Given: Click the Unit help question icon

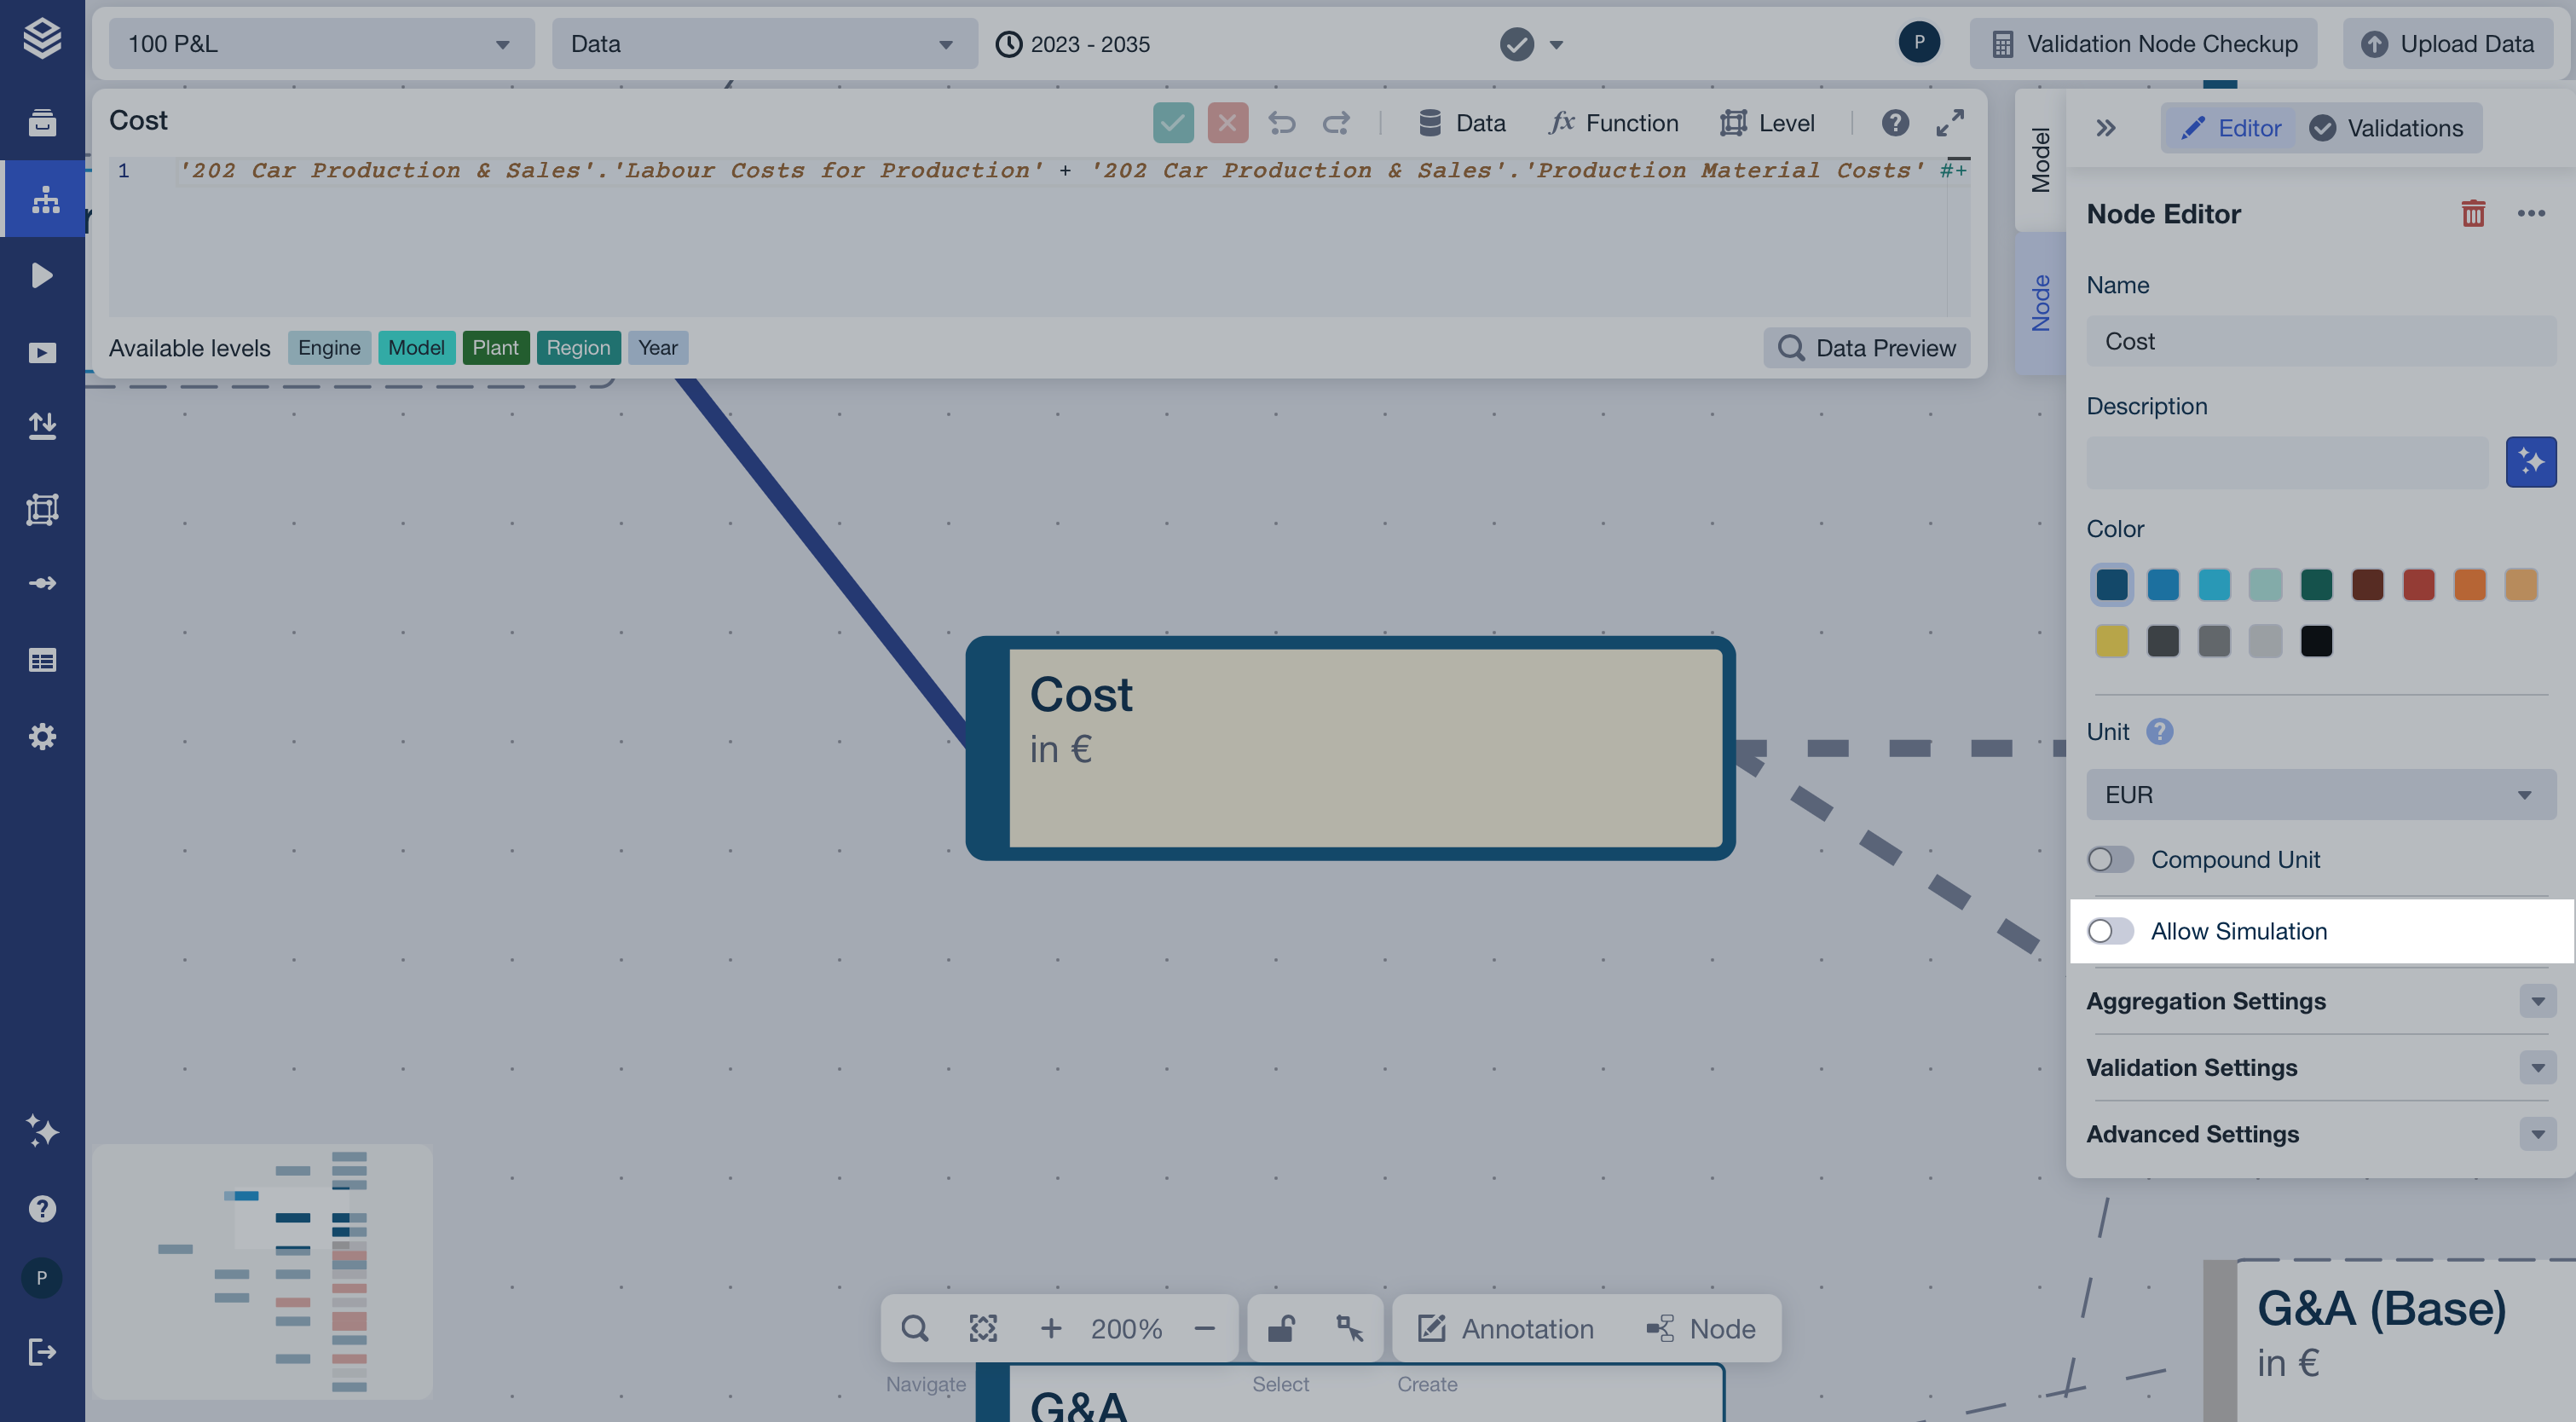Looking at the screenshot, I should click(2159, 731).
